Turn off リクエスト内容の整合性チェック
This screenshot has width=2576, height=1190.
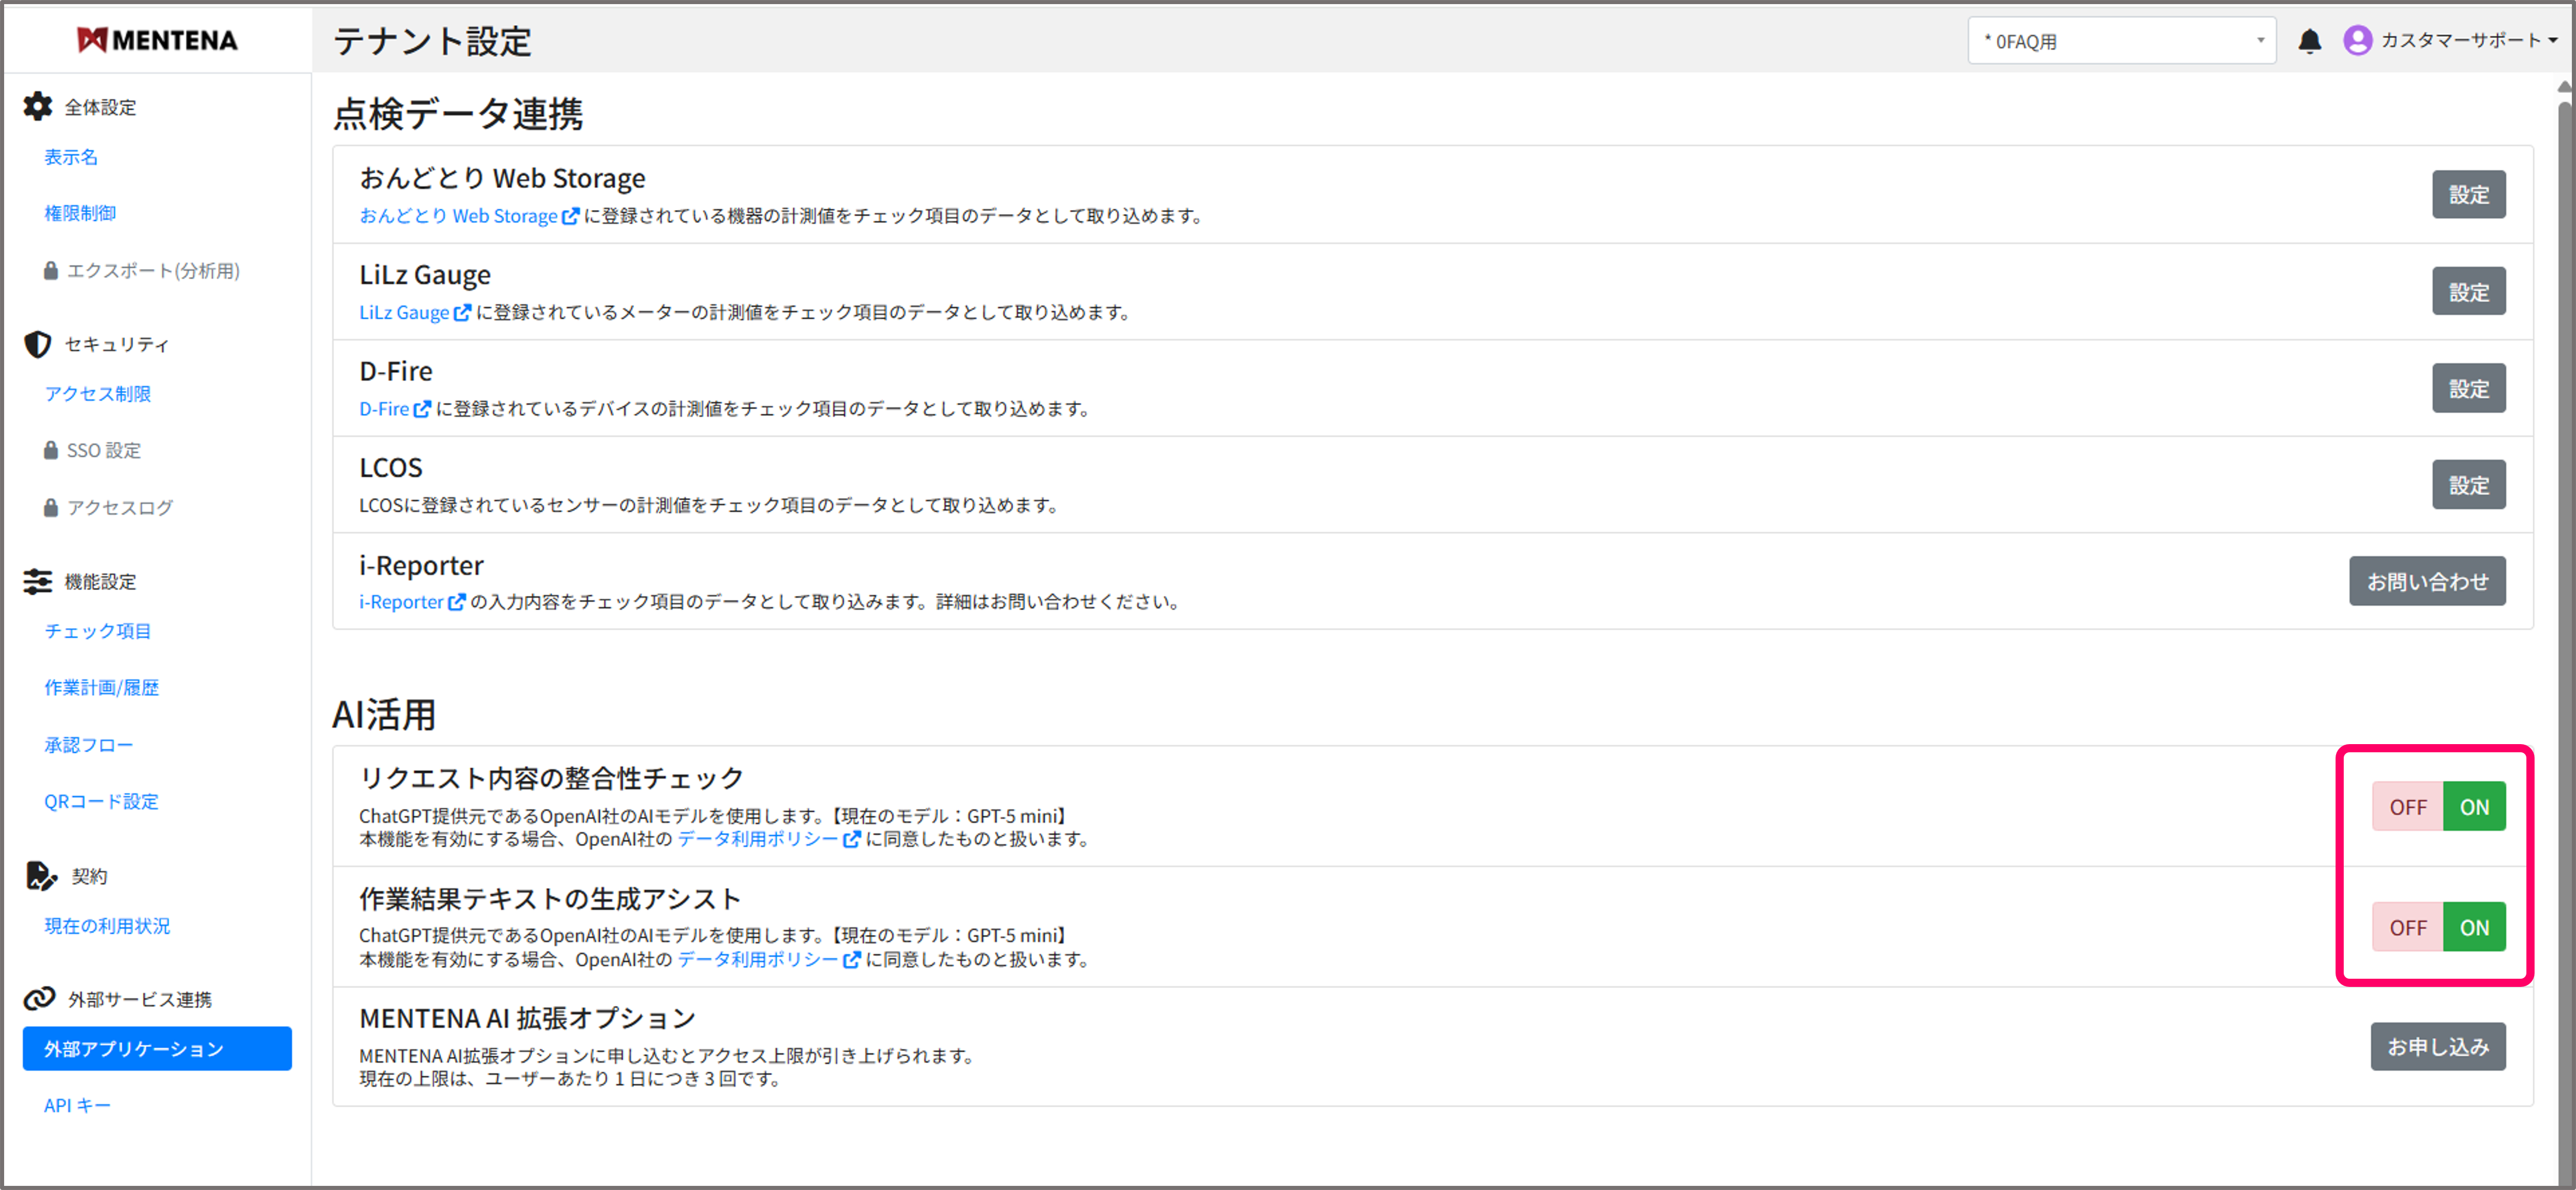click(2407, 806)
